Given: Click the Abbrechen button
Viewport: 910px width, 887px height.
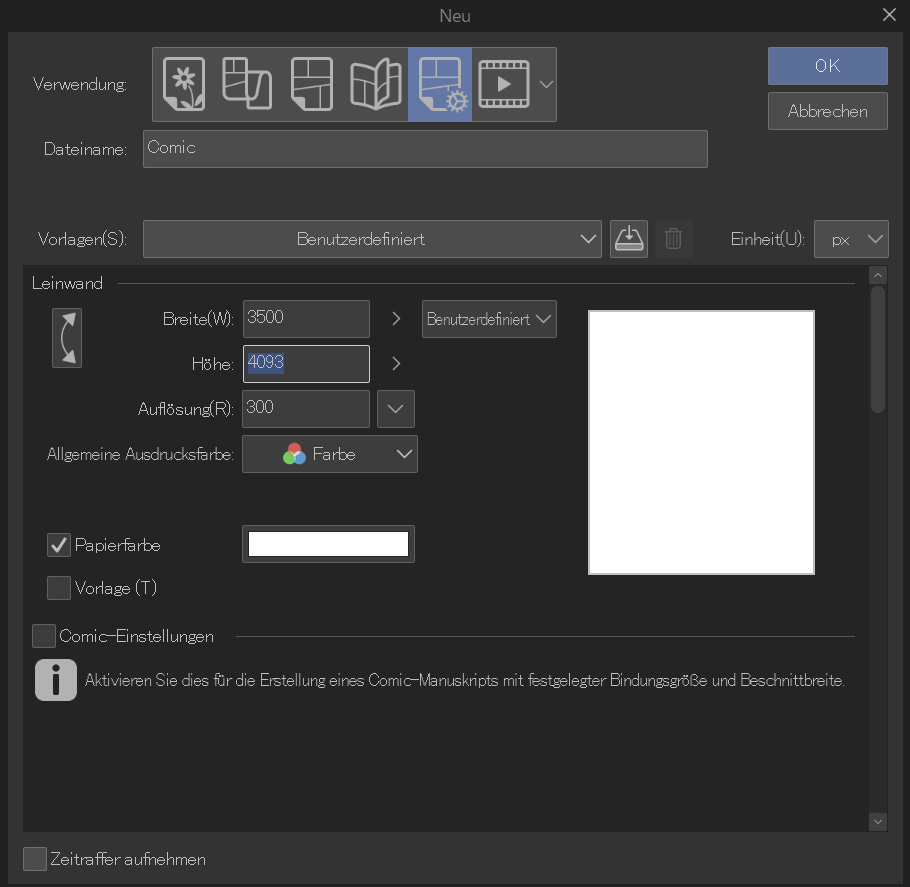Looking at the screenshot, I should (827, 111).
